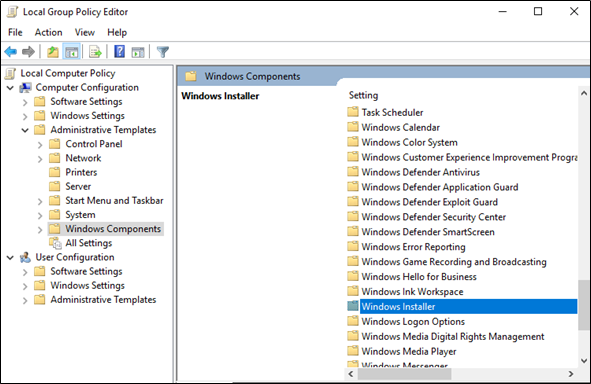Click the Forward arrow toolbar icon
Image resolution: width=591 pixels, height=384 pixels.
tap(28, 52)
